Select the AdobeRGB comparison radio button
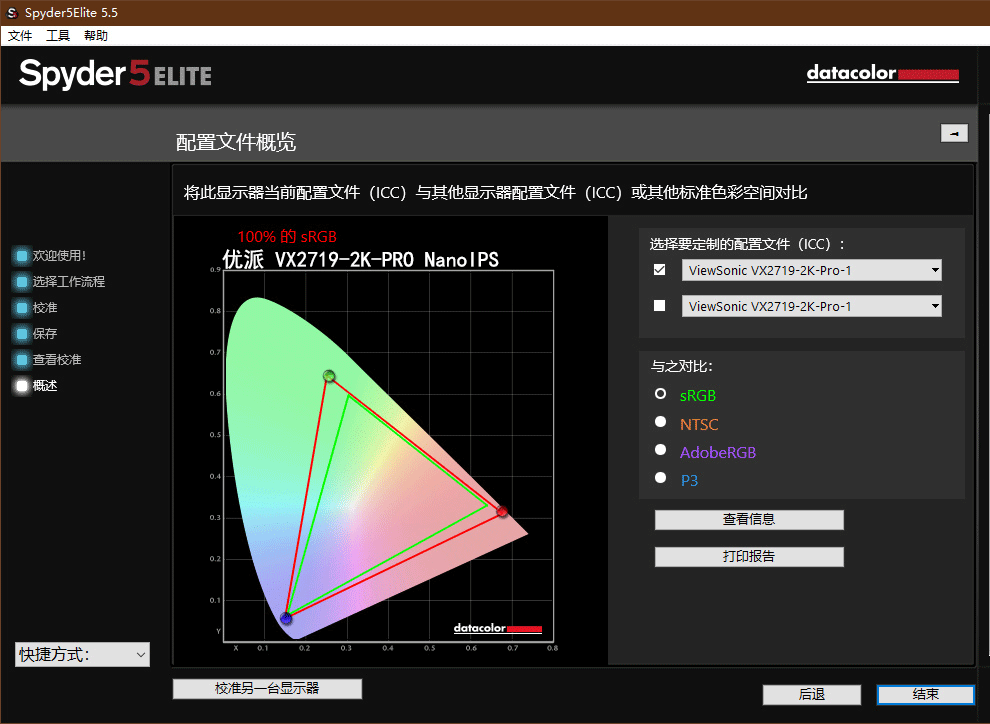The image size is (990, 724). point(660,449)
